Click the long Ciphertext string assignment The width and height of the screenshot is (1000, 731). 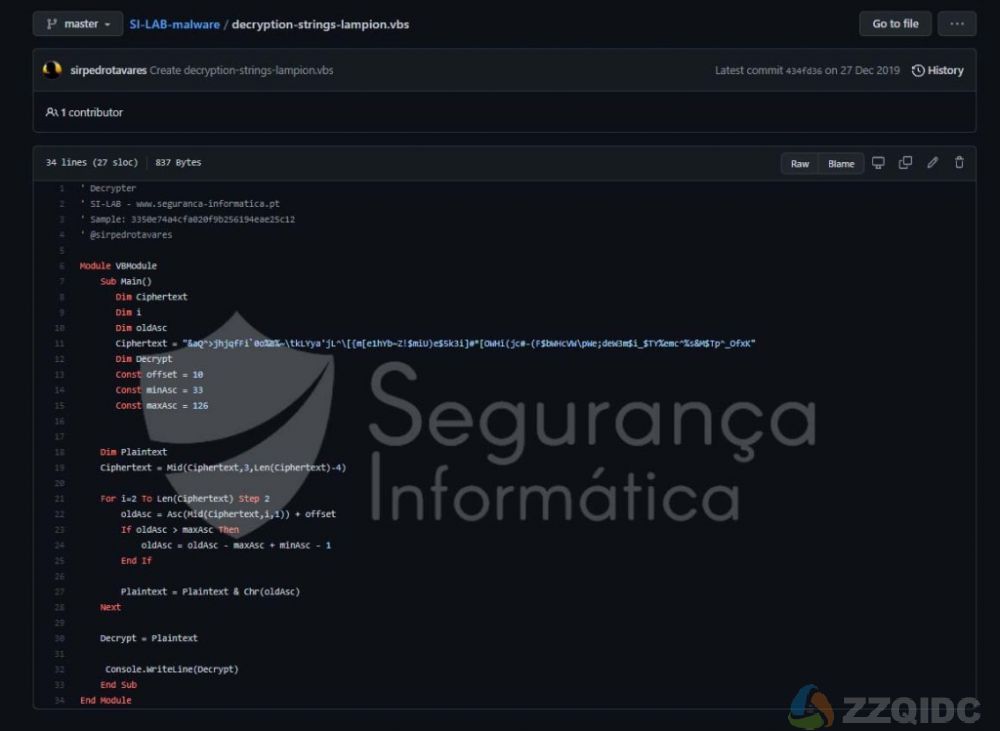[435, 343]
